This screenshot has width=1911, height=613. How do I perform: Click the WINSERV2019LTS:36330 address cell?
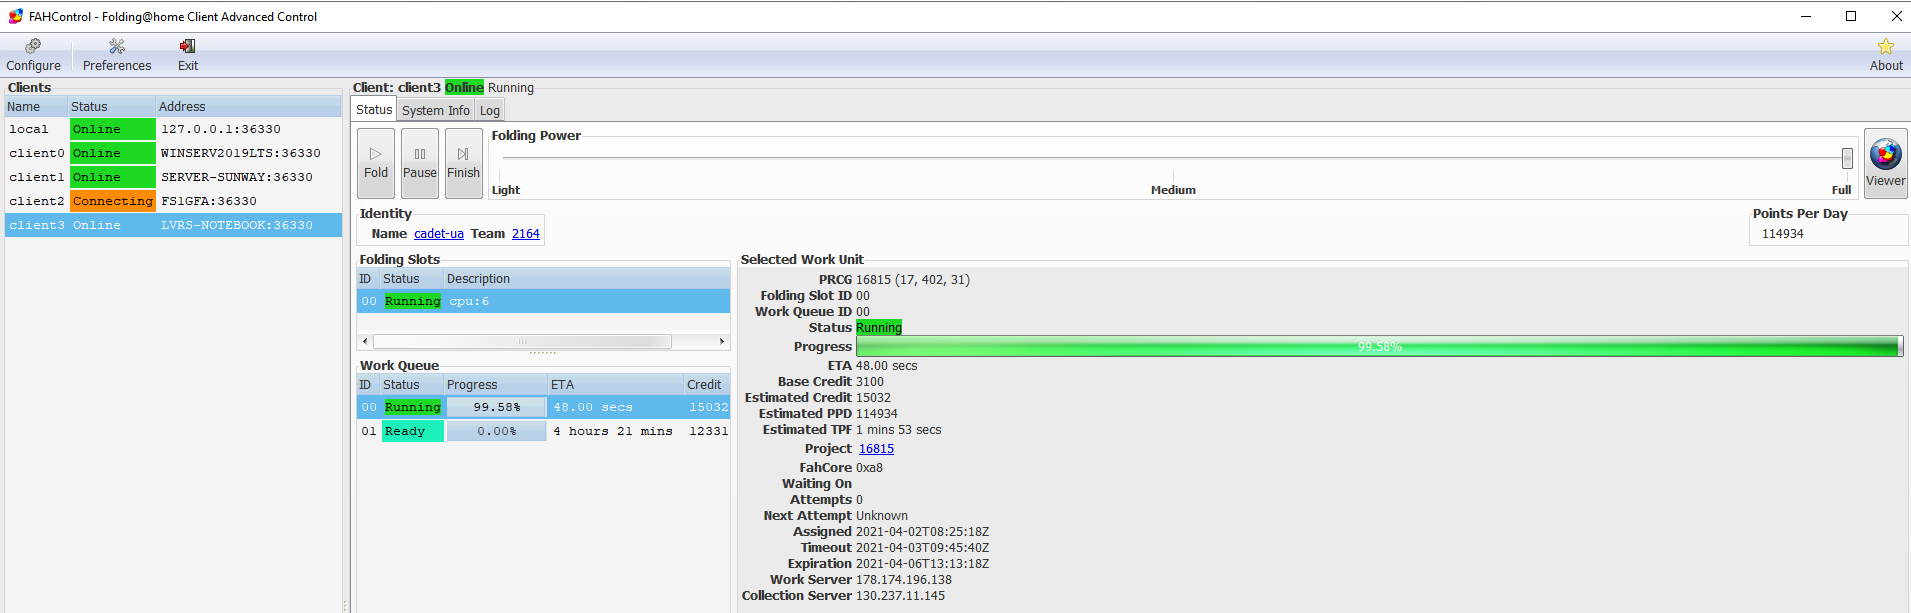click(x=241, y=153)
